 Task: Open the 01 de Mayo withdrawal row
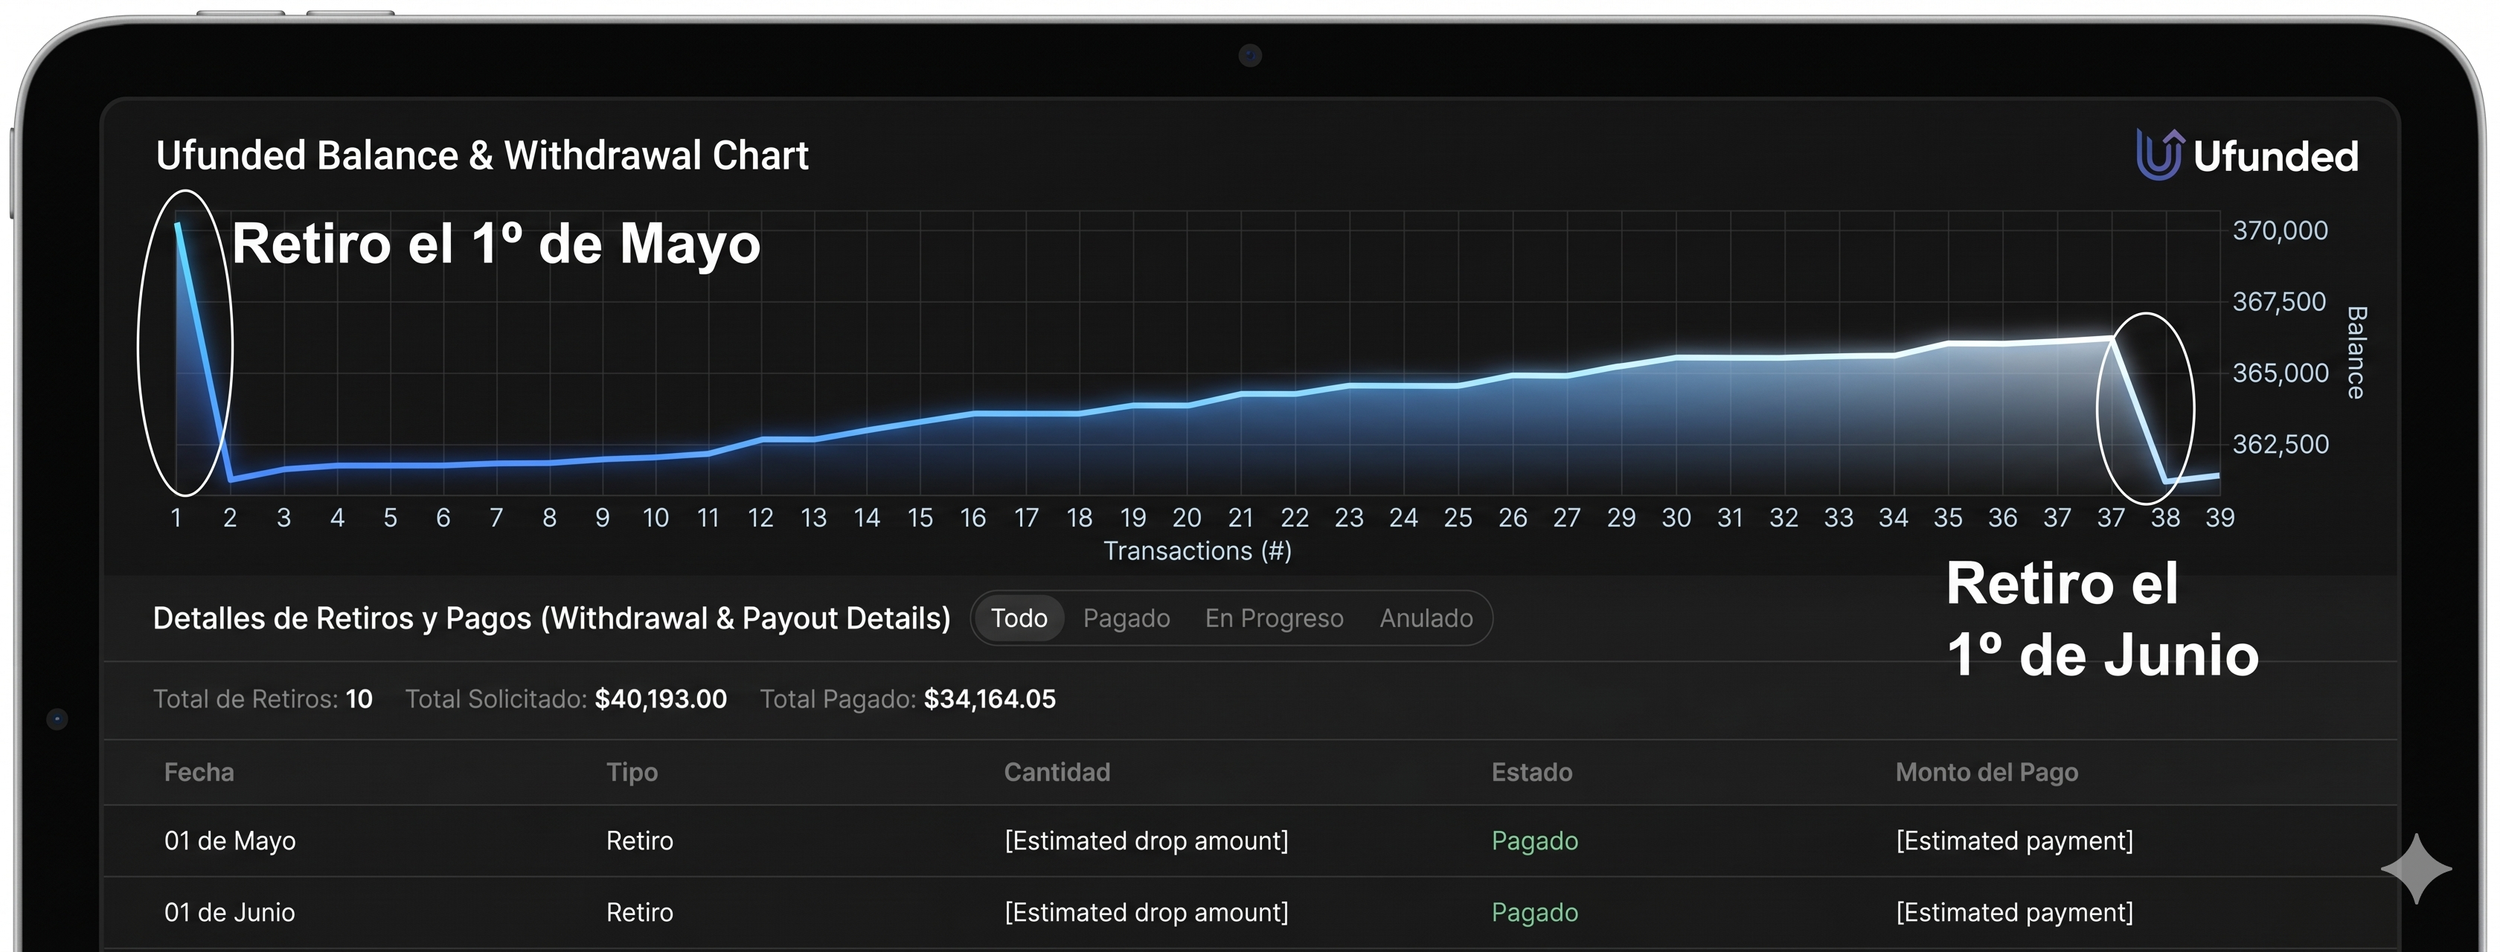pos(1250,841)
